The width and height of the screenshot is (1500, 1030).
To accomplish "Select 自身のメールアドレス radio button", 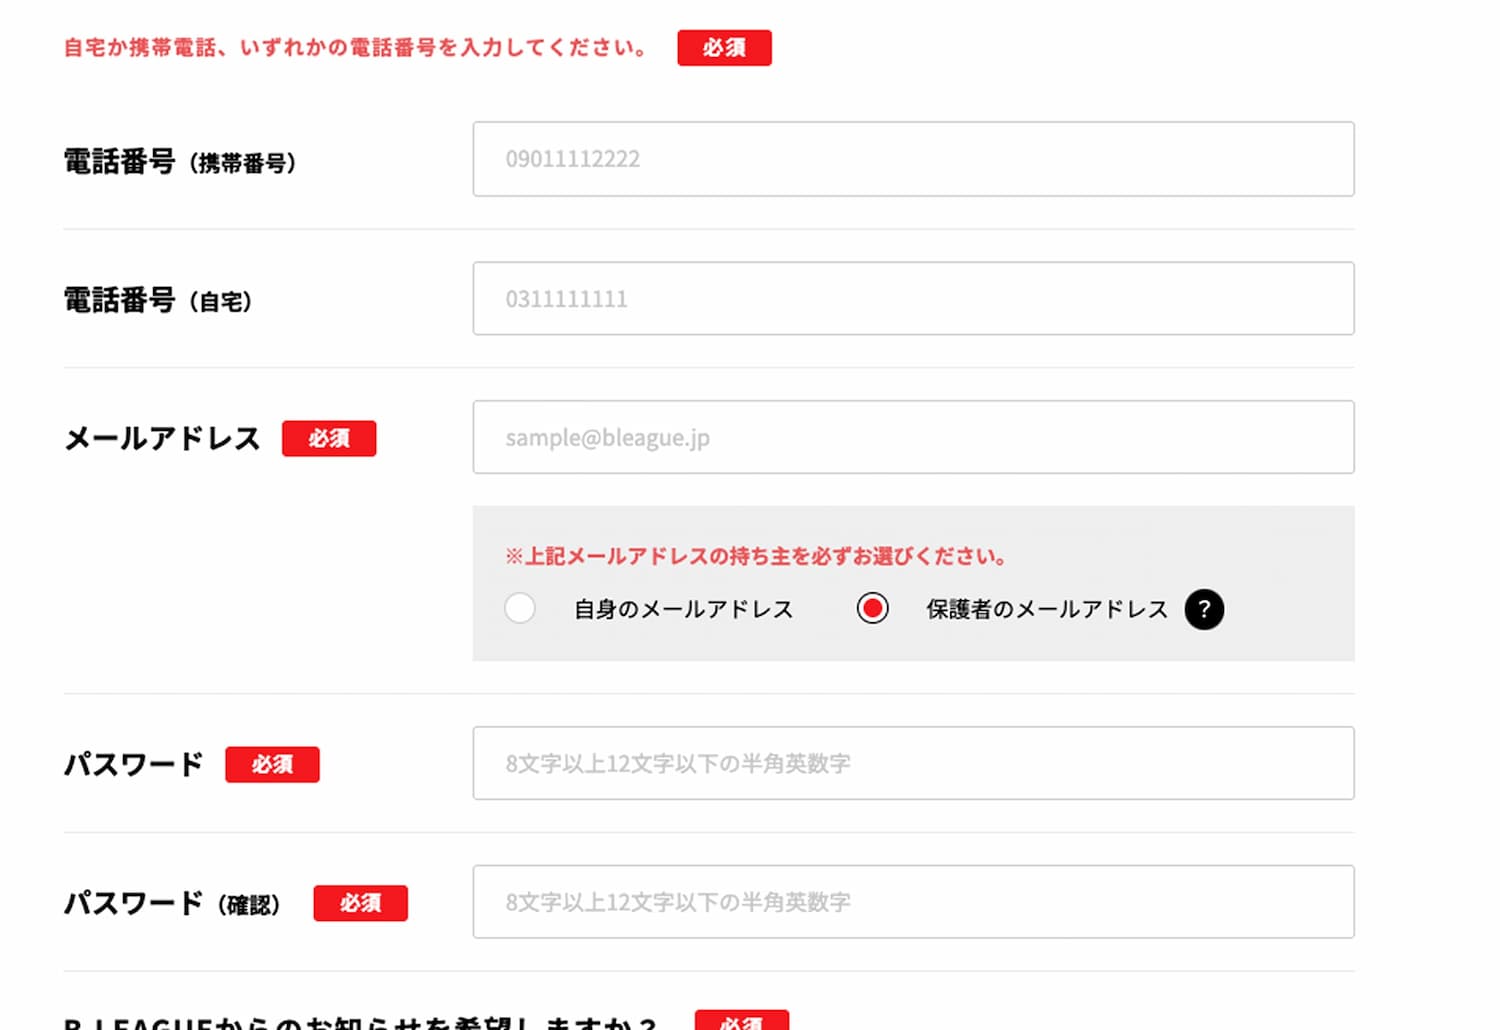I will click(520, 608).
